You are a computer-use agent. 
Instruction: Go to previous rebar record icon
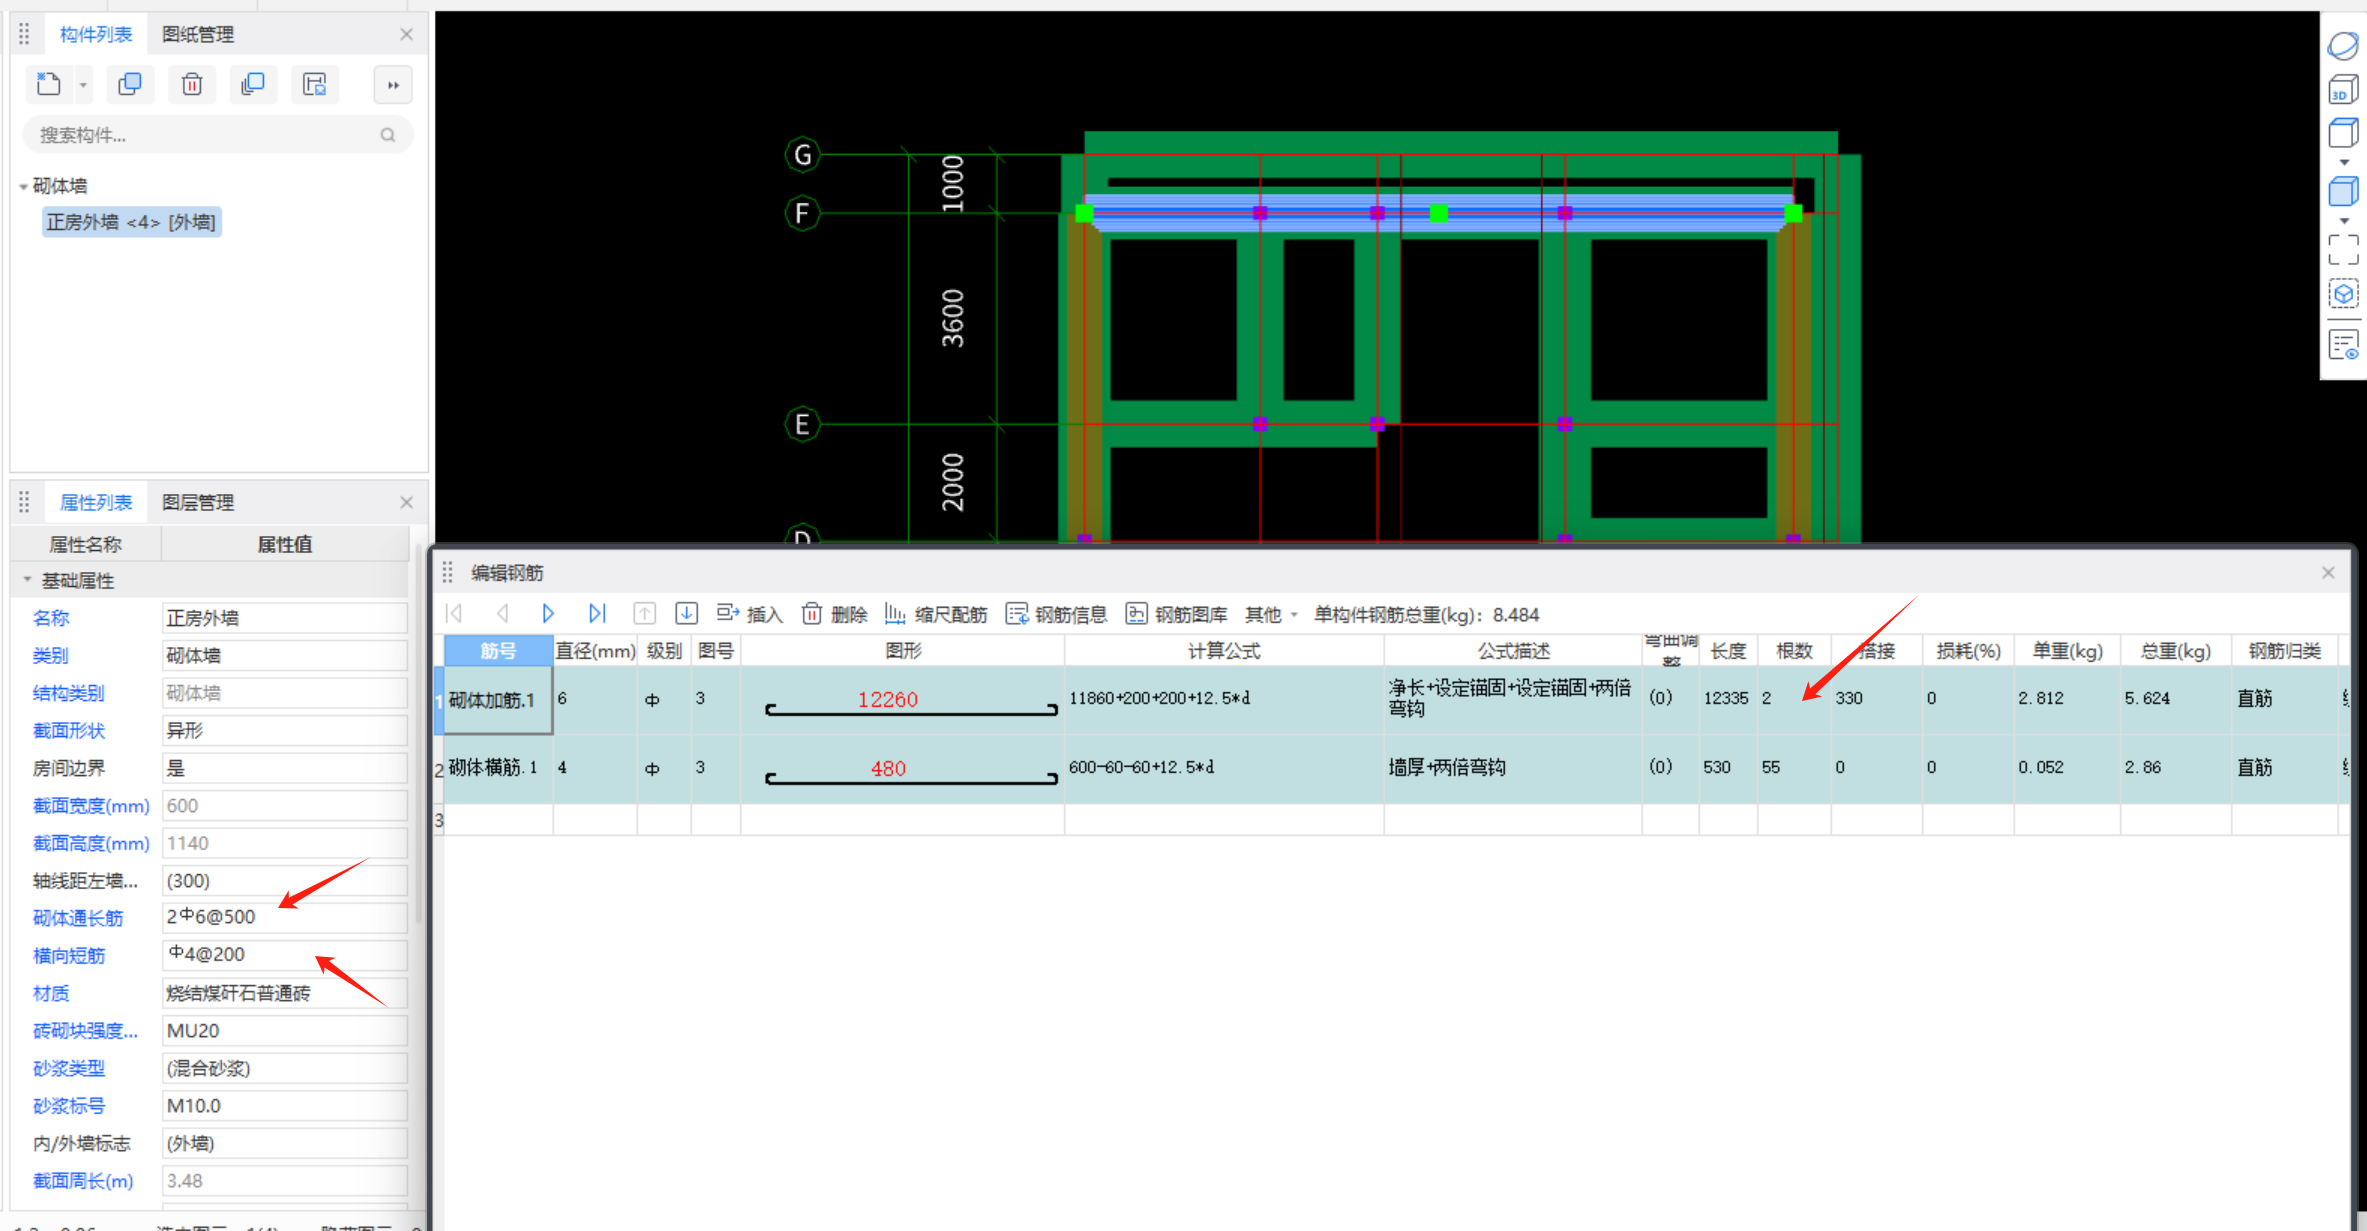tap(503, 614)
